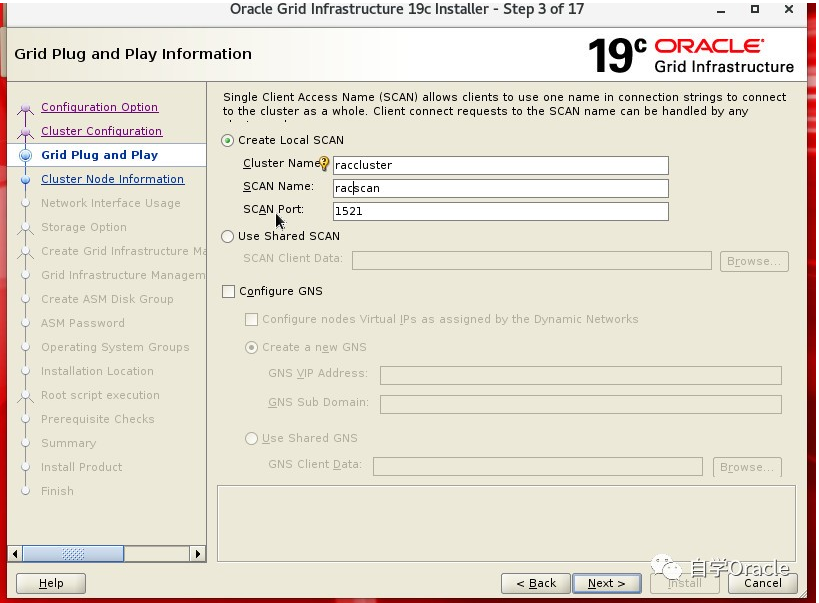This screenshot has width=819, height=603.
Task: Select the Use Shared SCAN option
Action: pos(227,237)
